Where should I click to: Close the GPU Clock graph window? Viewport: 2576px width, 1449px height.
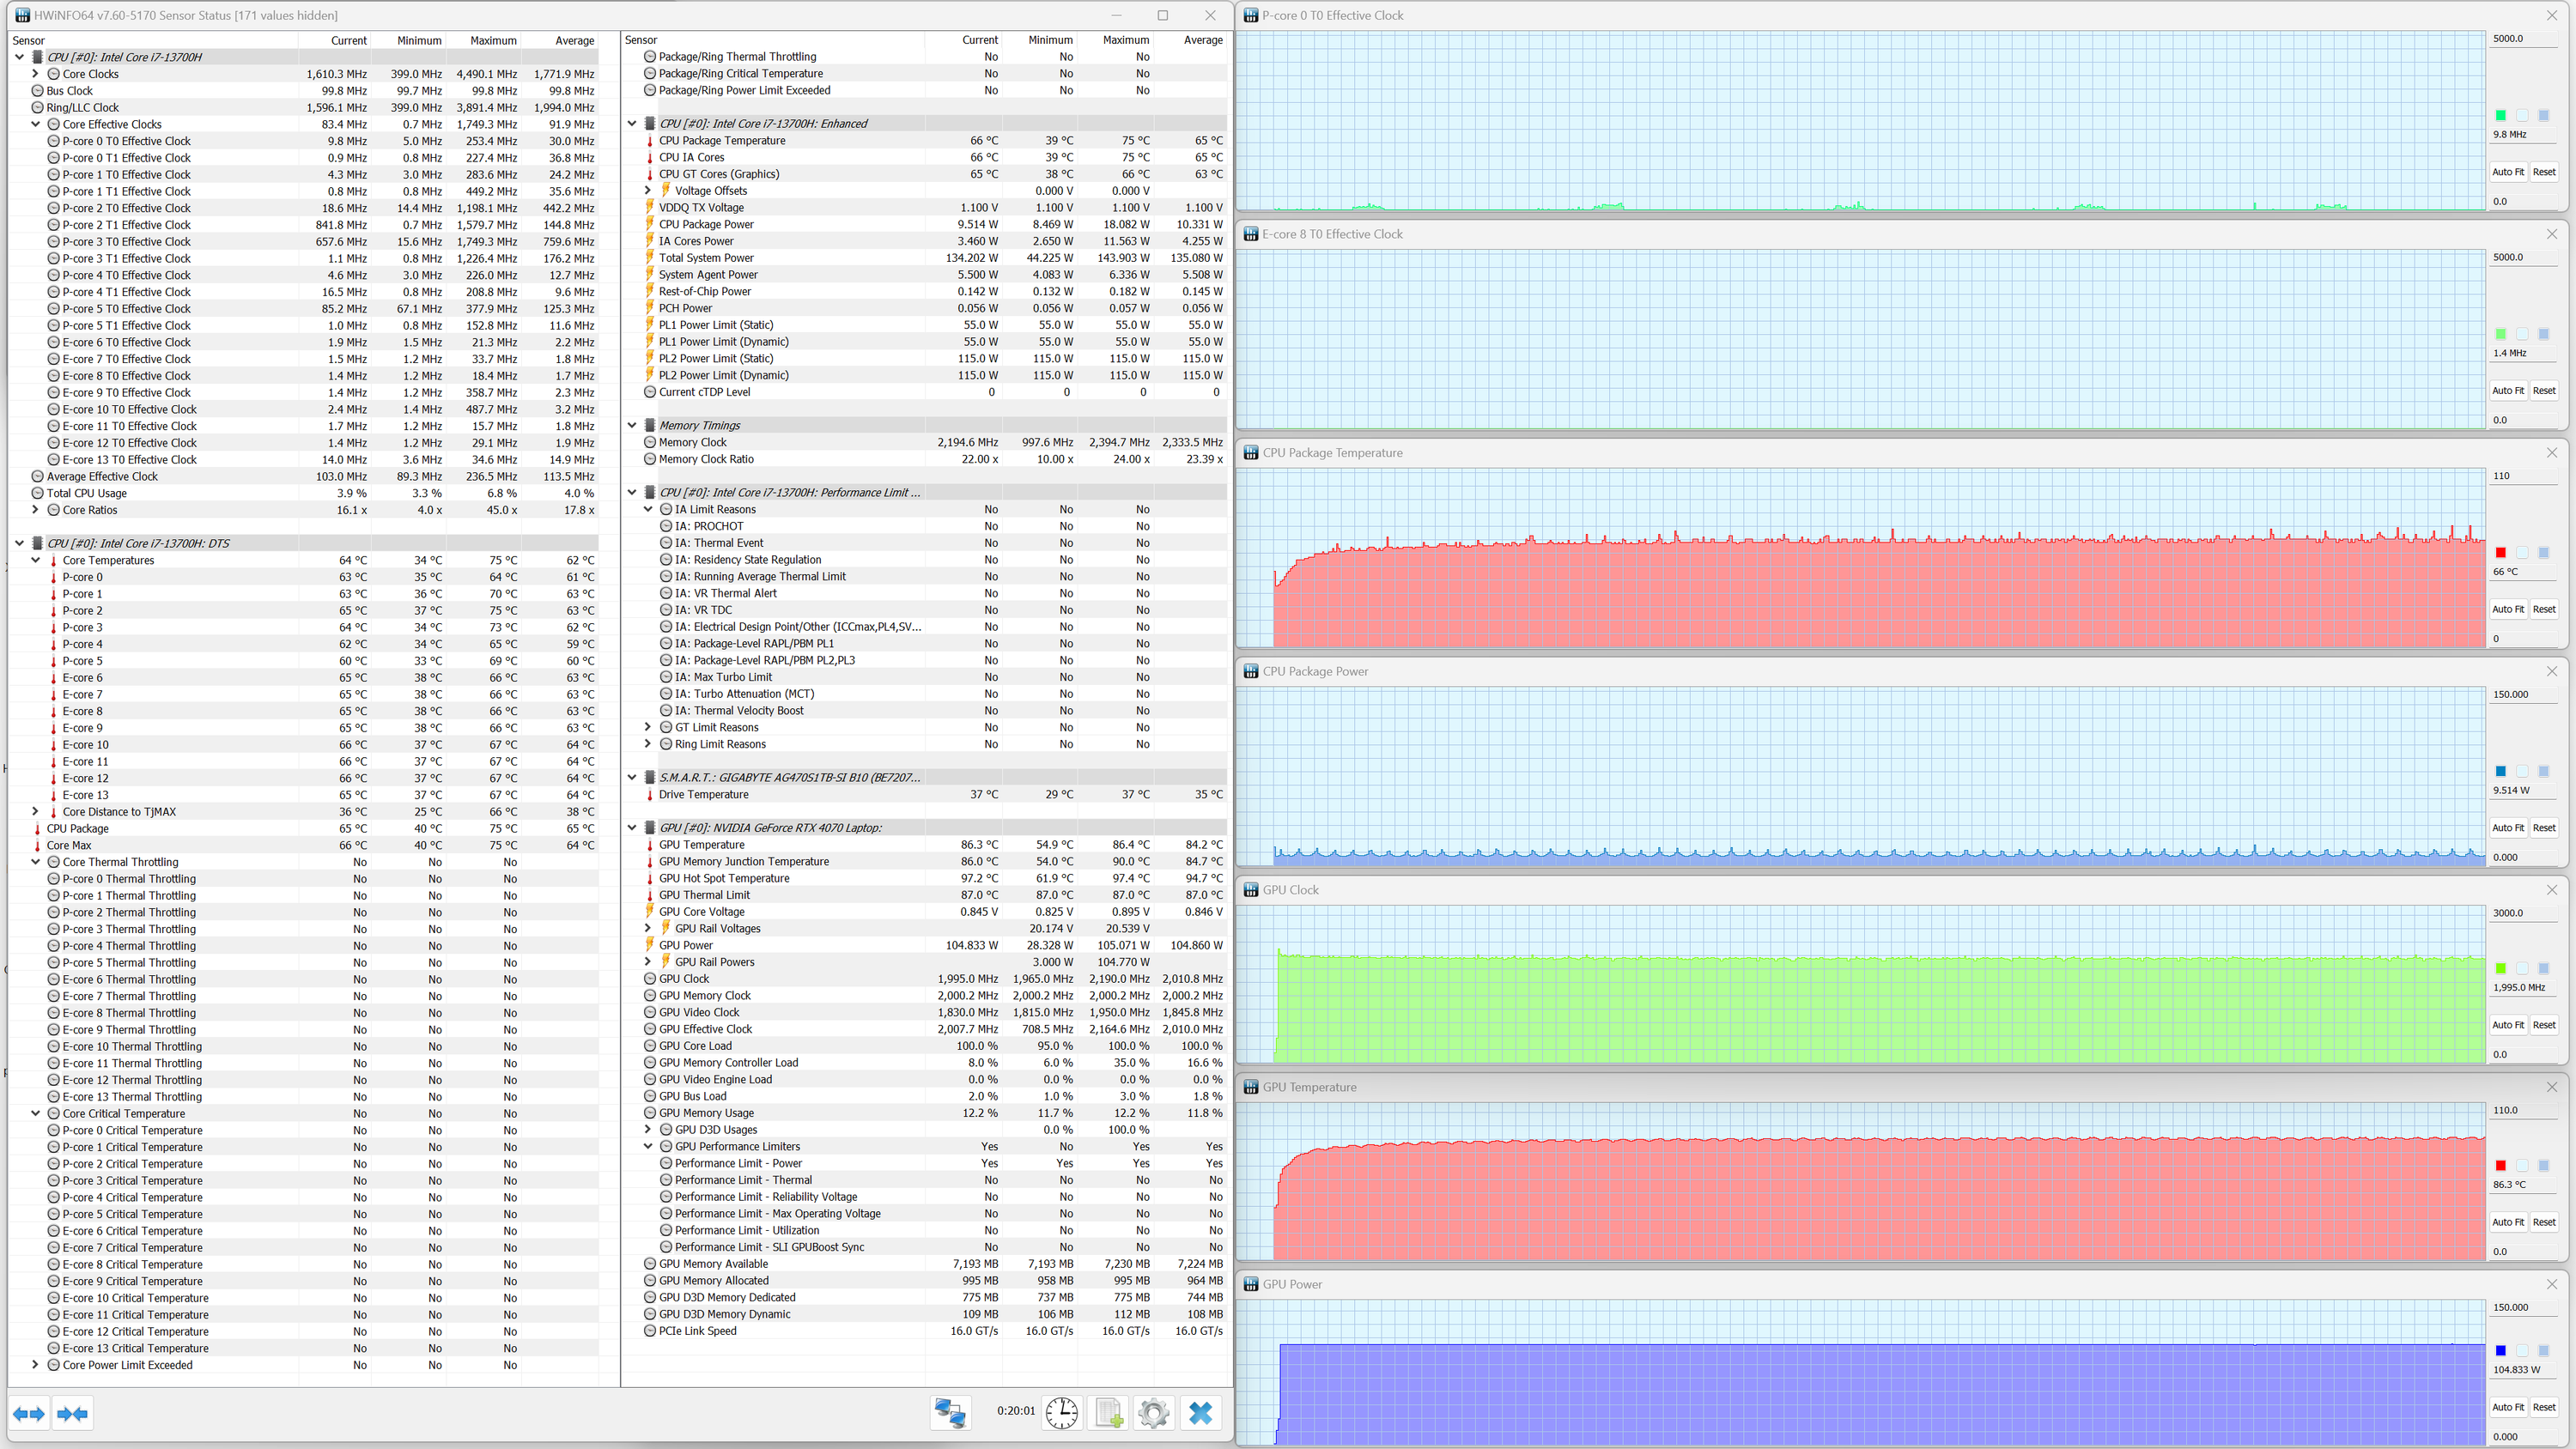pyautogui.click(x=2551, y=890)
